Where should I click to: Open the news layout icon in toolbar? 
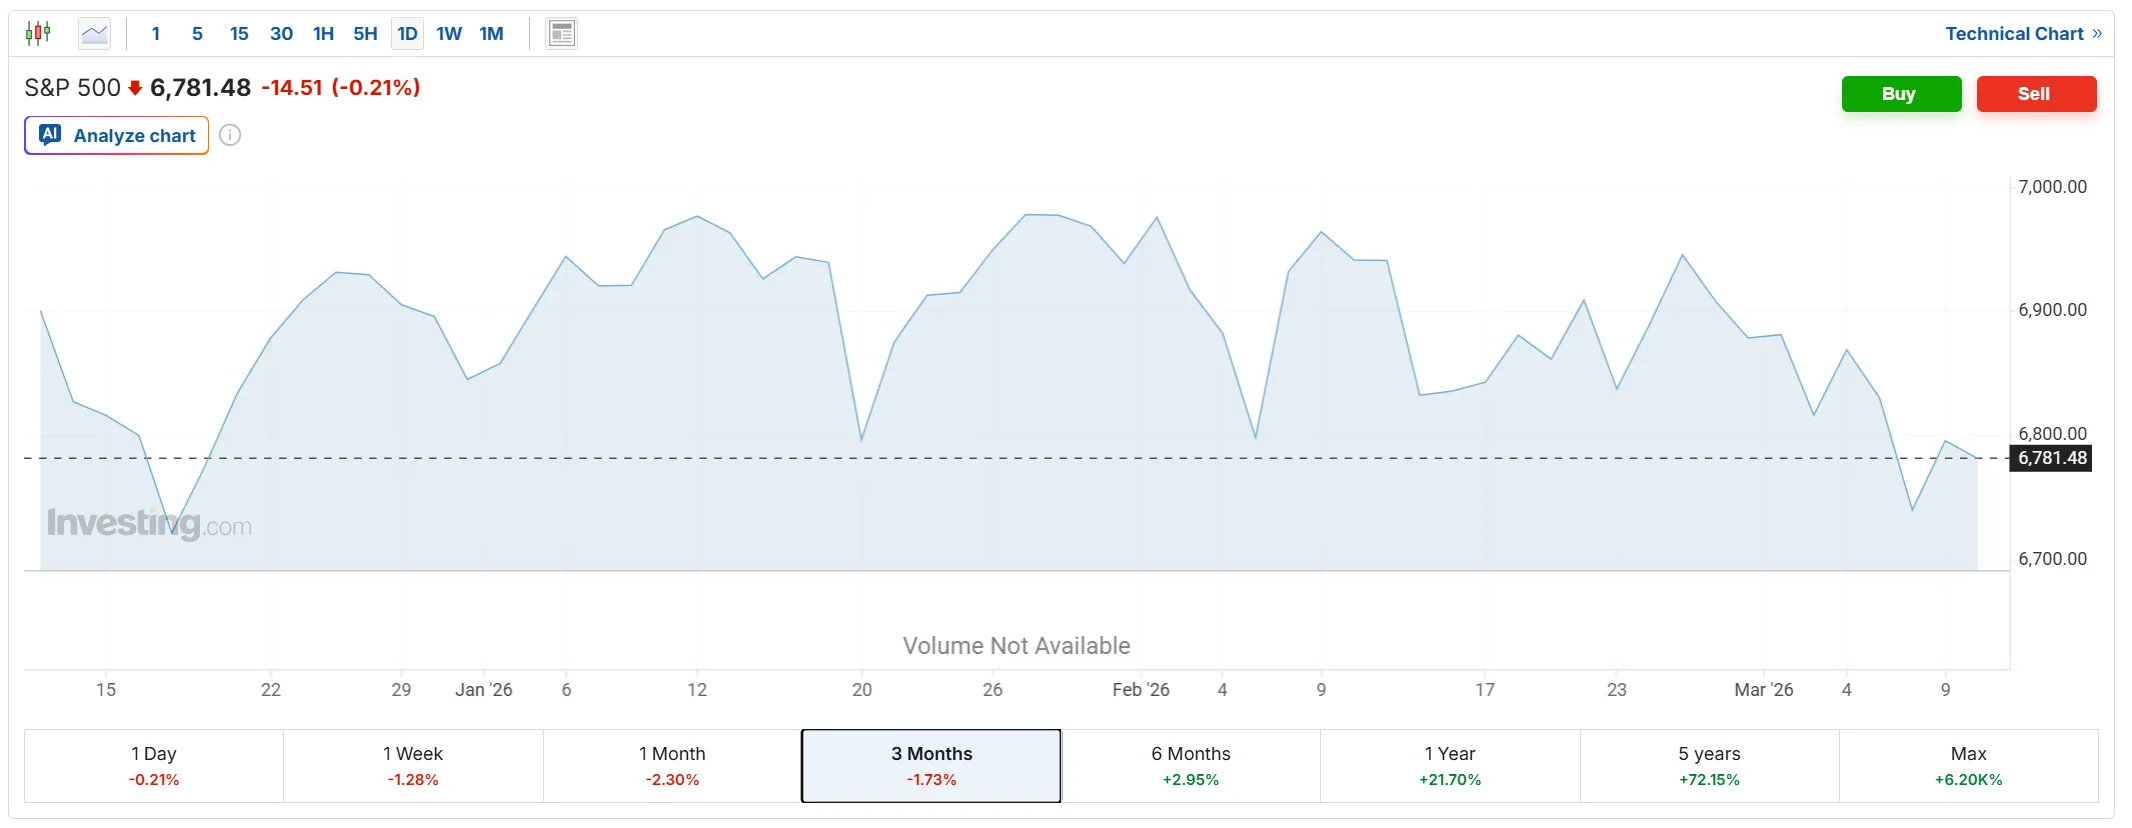tap(562, 34)
